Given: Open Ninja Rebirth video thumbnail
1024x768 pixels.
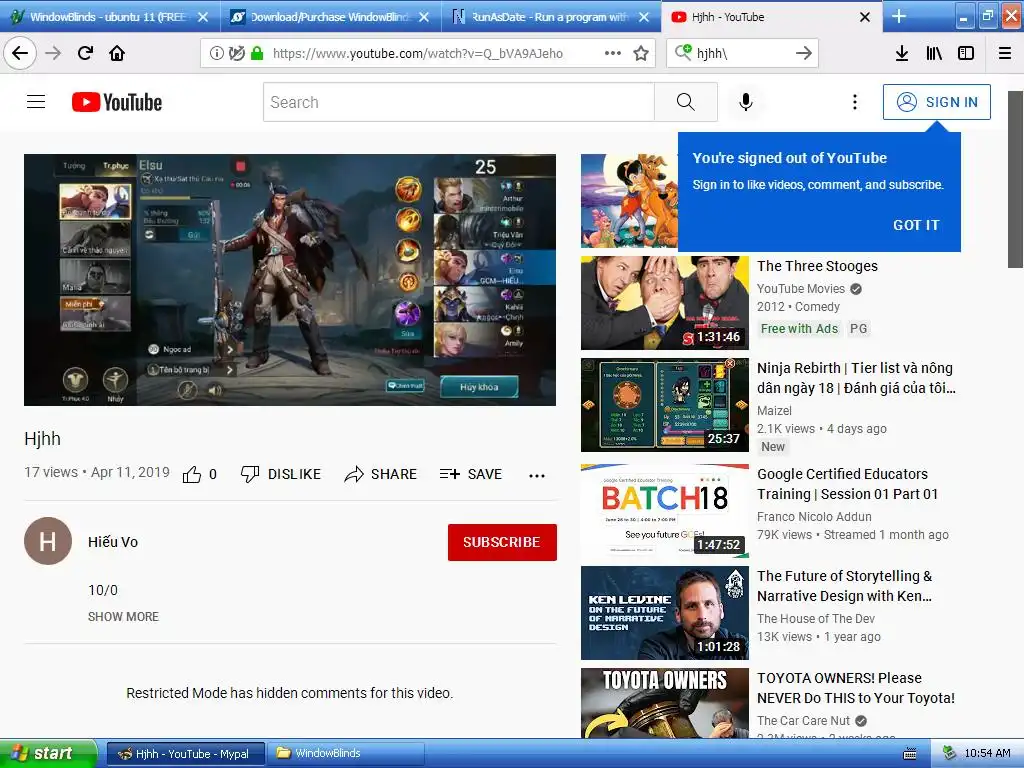Looking at the screenshot, I should click(665, 405).
